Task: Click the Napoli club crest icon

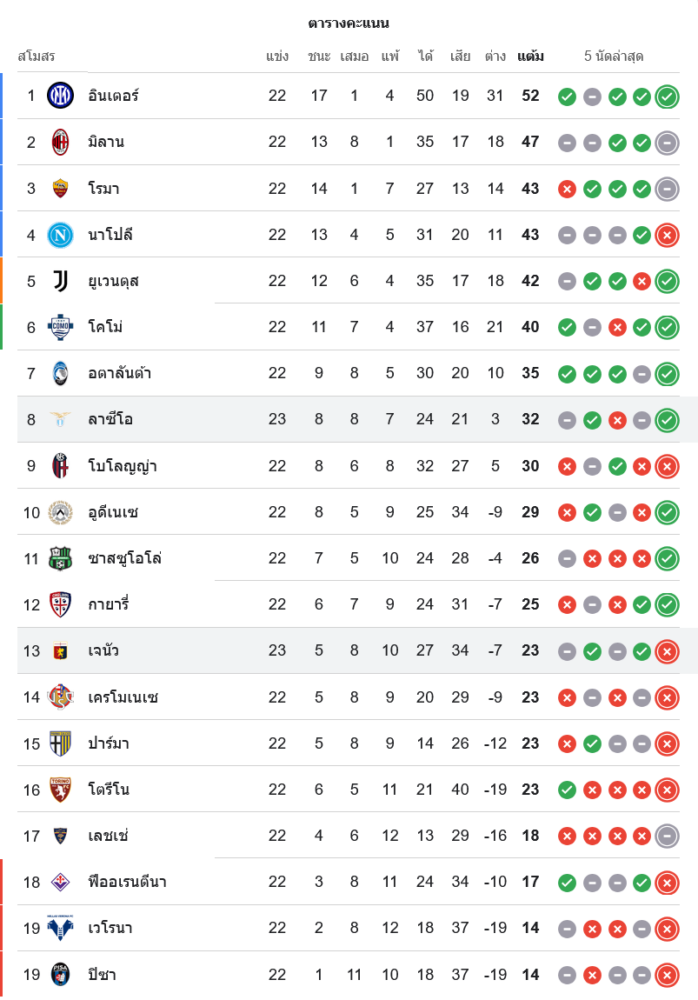Action: [60, 235]
